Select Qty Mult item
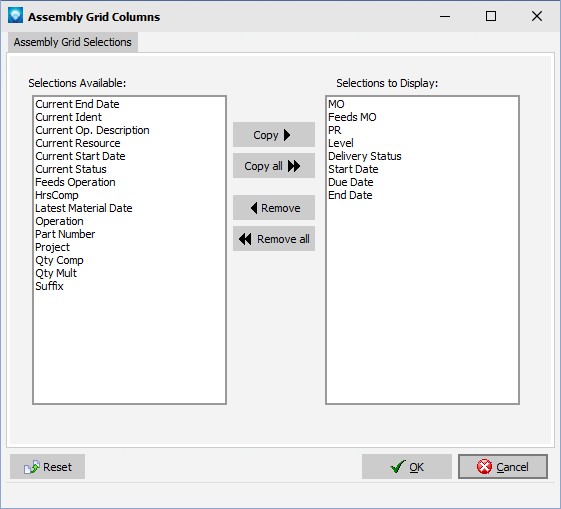Viewport: 561px width, 509px height. click(56, 273)
